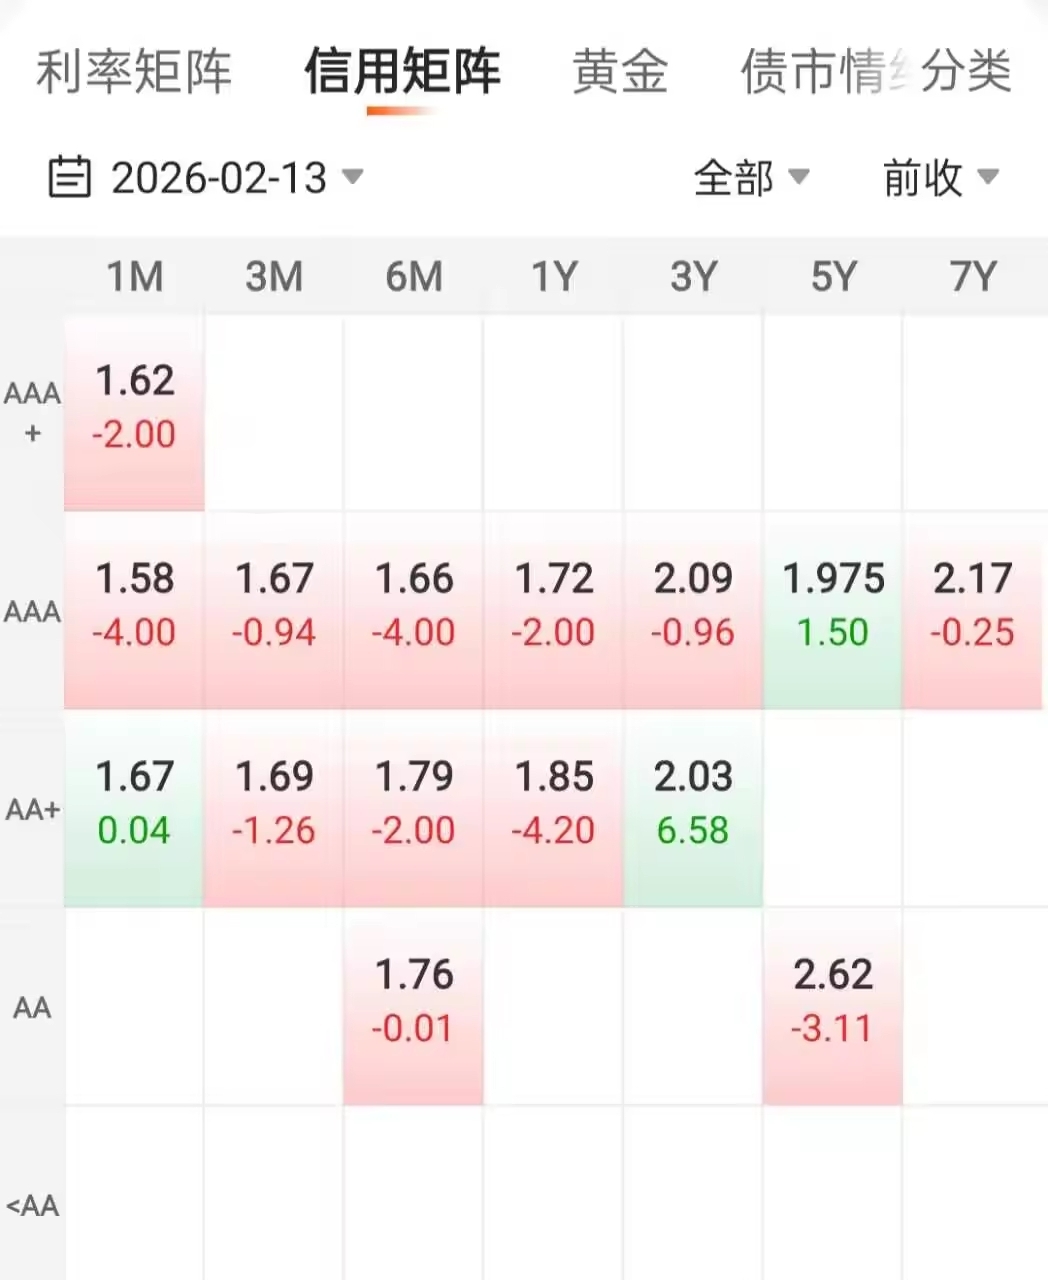This screenshot has height=1280, width=1048.
Task: Select the AAA row rating label
Action: [32, 610]
